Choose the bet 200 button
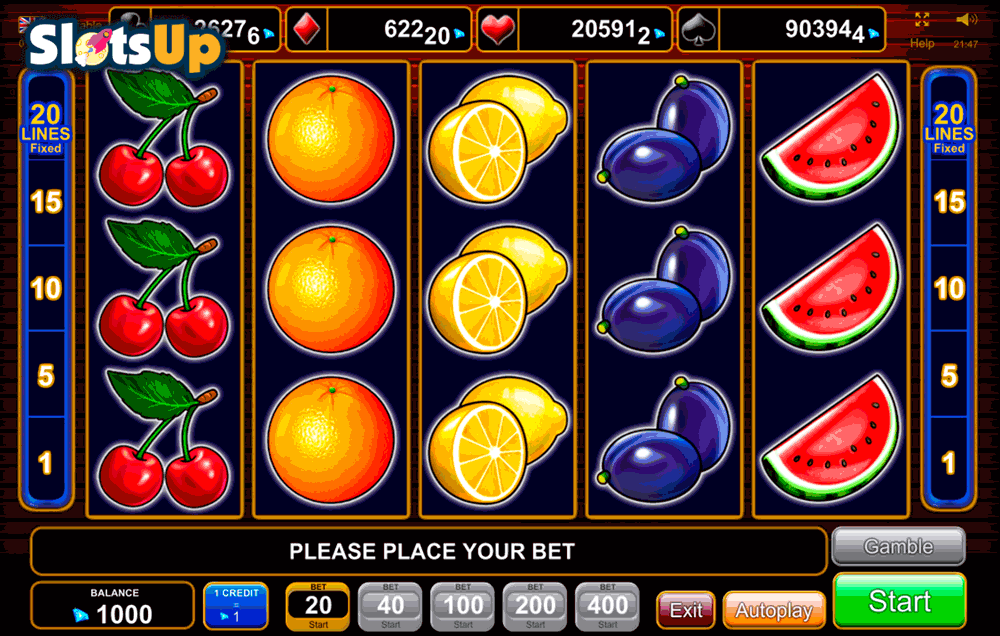Viewport: 1000px width, 636px height. (x=535, y=606)
